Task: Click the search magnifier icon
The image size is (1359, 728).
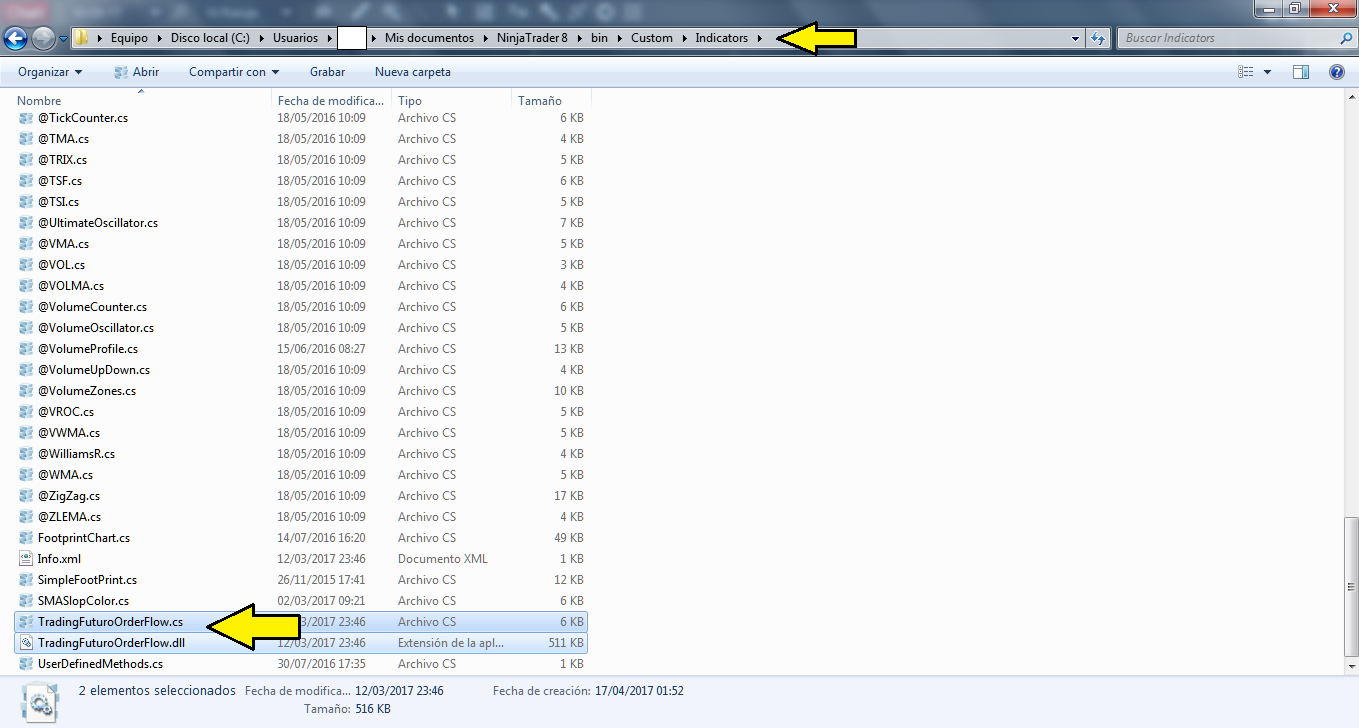Action: (1345, 38)
